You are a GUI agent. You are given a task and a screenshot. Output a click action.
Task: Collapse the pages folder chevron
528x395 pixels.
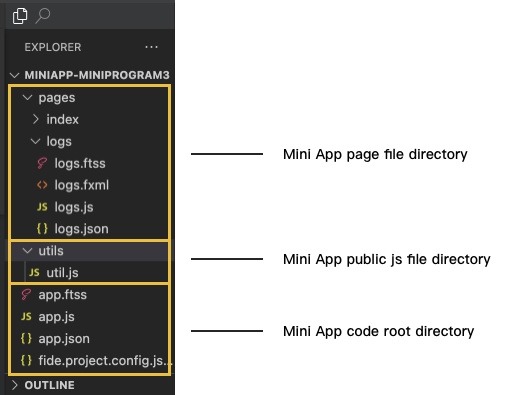[27, 98]
